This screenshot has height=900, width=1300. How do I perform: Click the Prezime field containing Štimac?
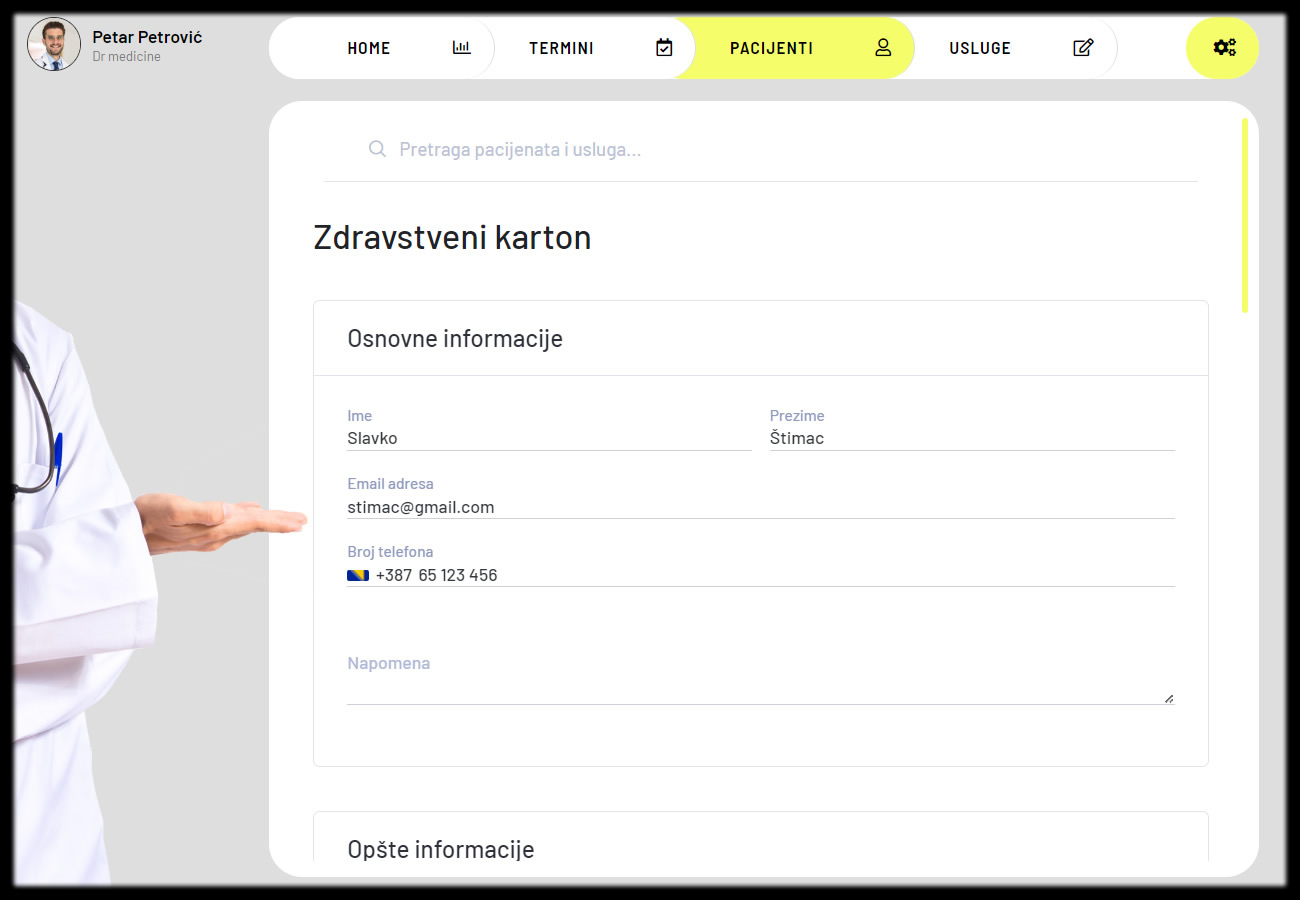(970, 438)
